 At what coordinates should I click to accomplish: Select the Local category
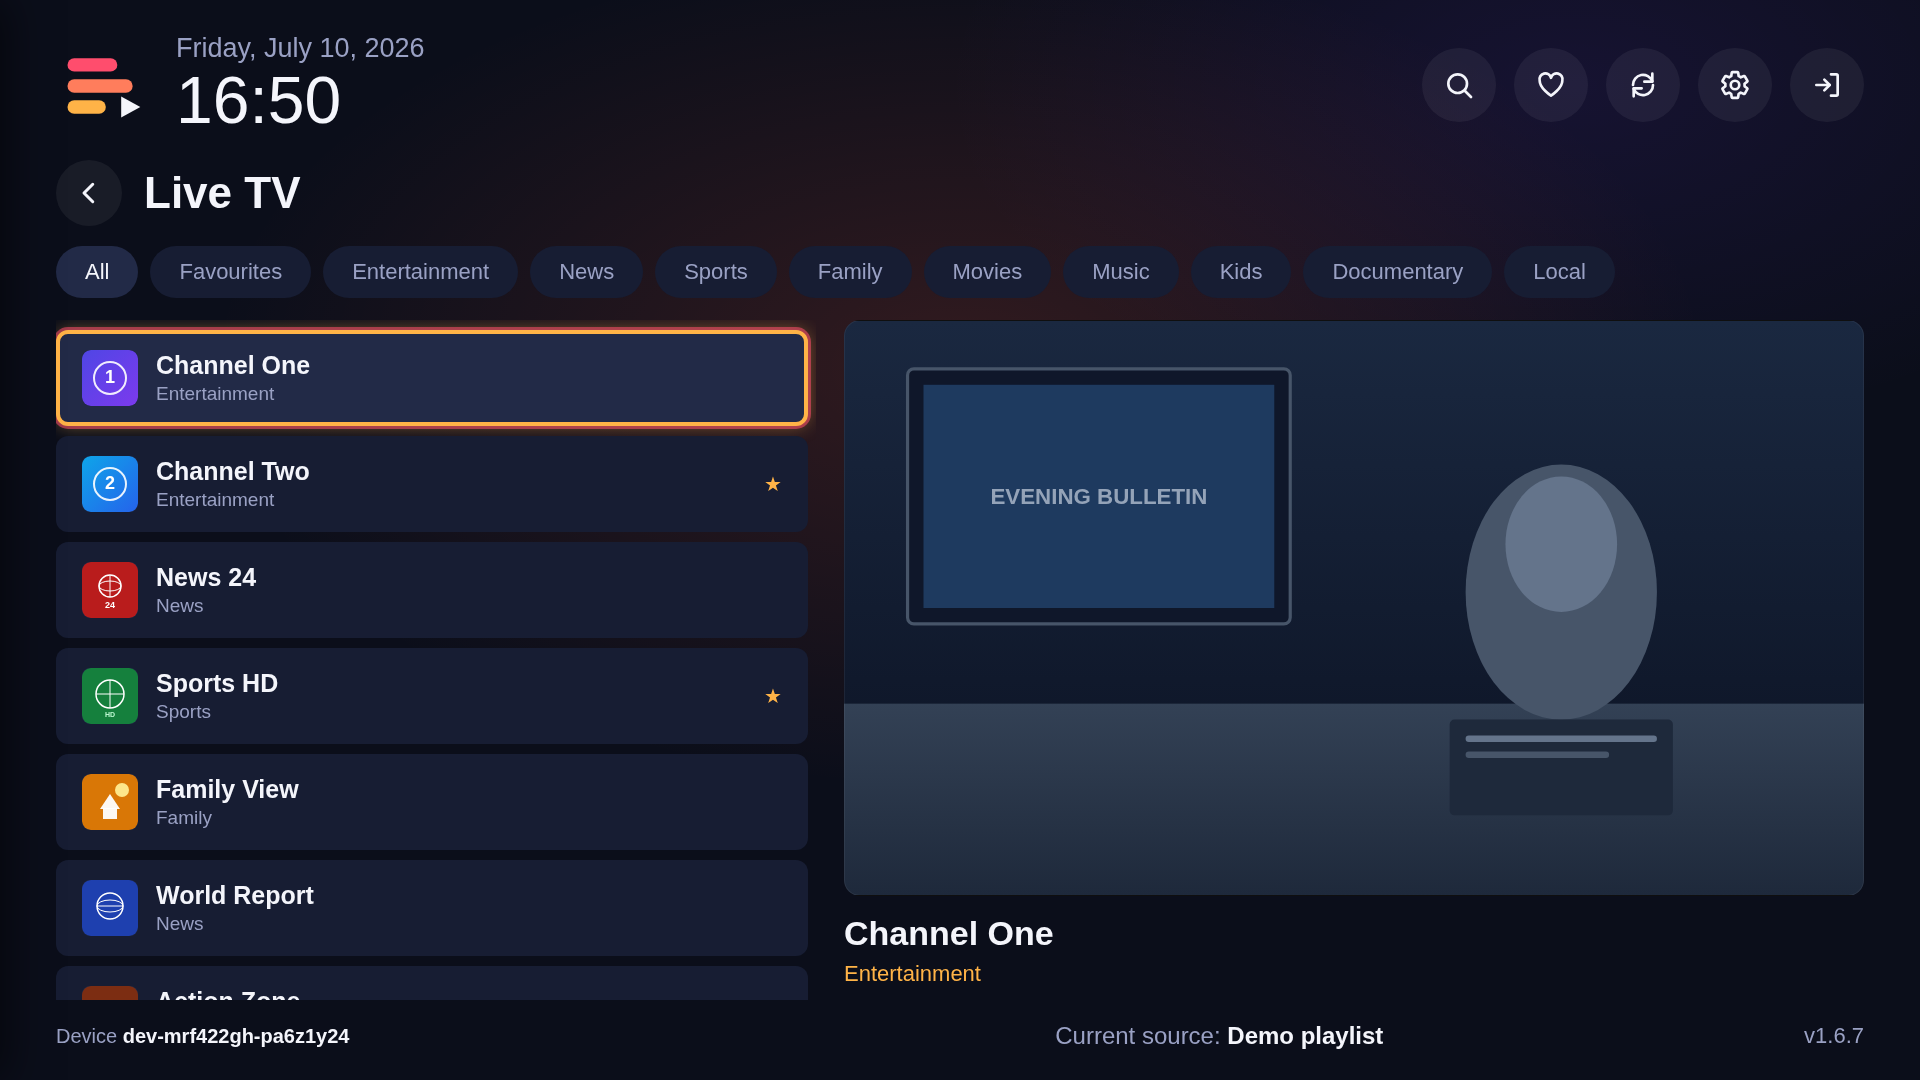click(x=1559, y=272)
